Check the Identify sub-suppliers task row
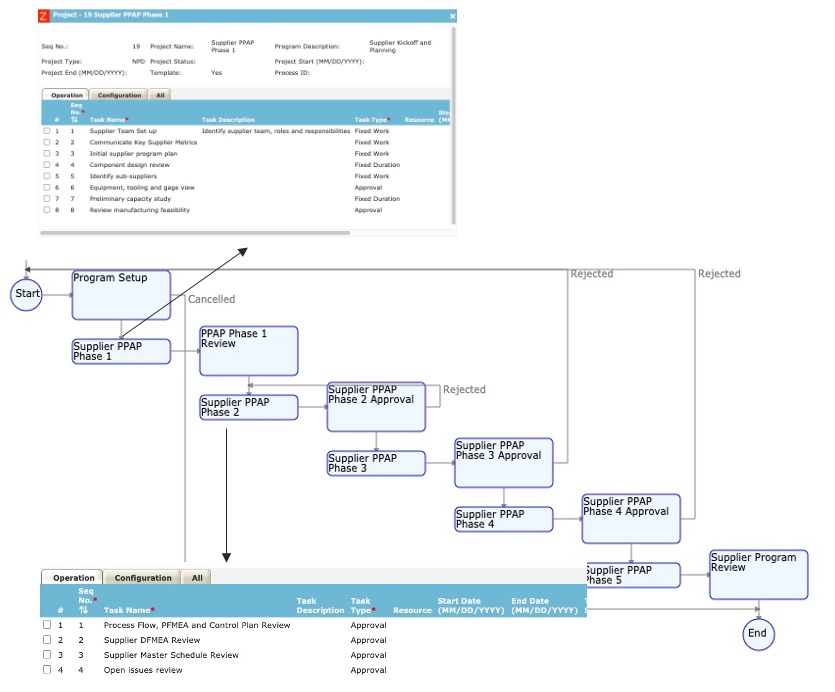 [46, 176]
